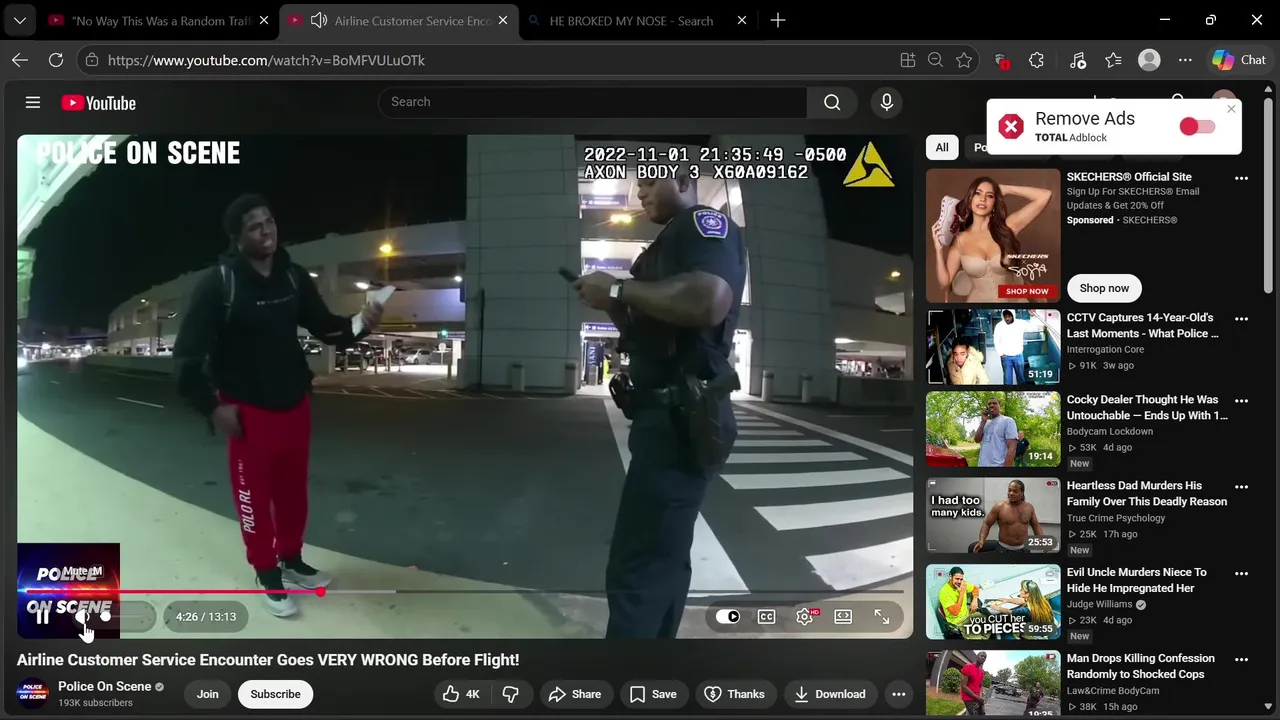Viewport: 1280px width, 720px height.
Task: Open the SKECHERS ad thumbnail
Action: [x=993, y=235]
